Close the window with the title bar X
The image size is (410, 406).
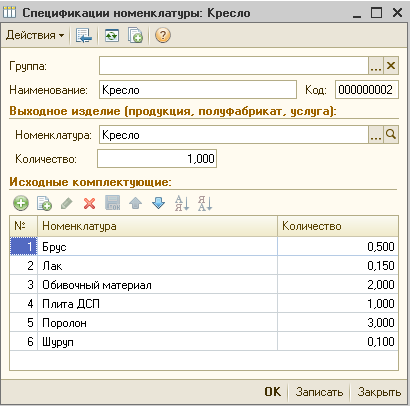coord(397,13)
